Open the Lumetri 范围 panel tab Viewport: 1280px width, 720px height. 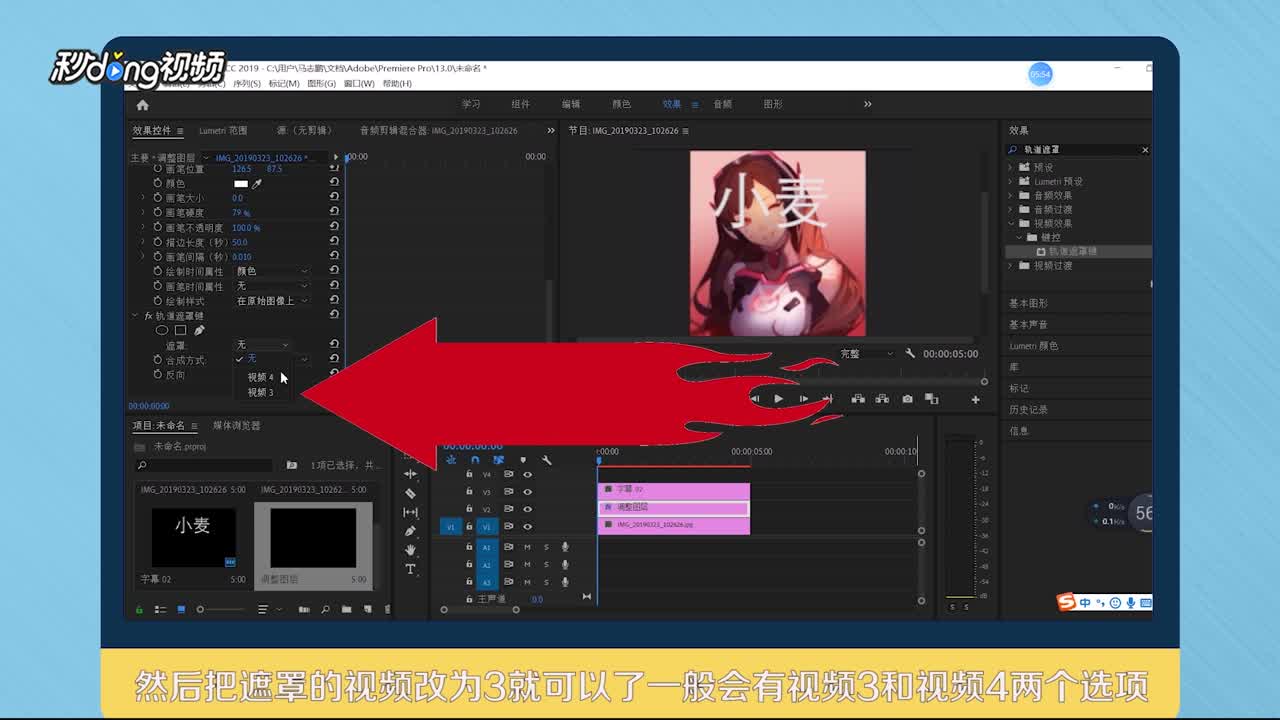click(222, 131)
